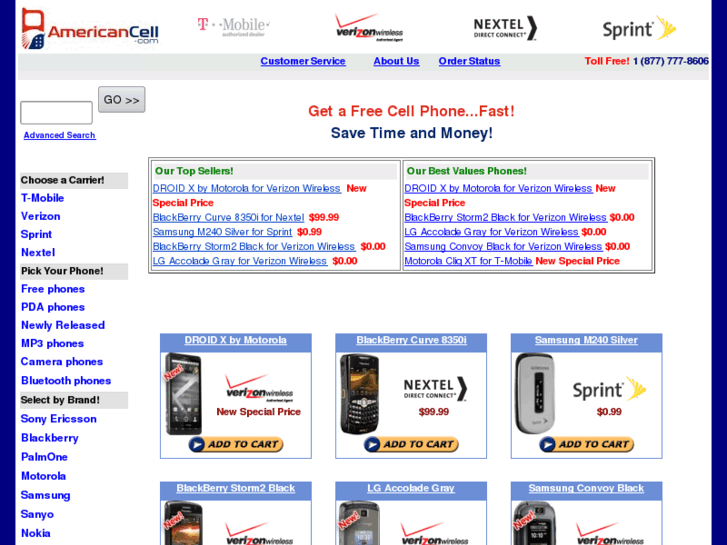The width and height of the screenshot is (727, 545).
Task: Open the Advanced Search link
Action: [x=59, y=135]
